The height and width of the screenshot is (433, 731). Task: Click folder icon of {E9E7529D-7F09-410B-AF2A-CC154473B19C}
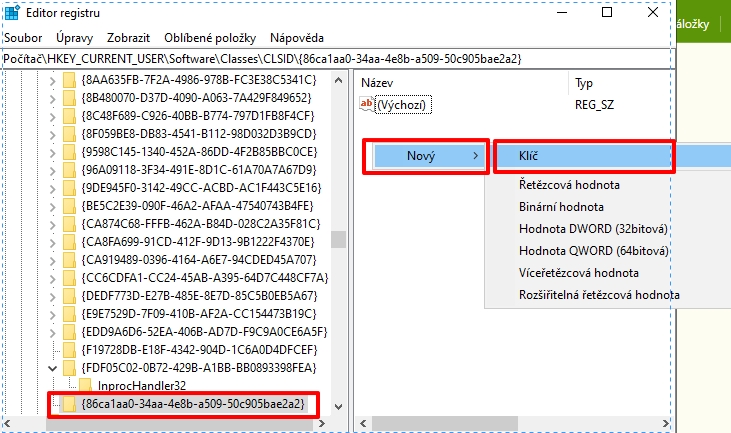click(69, 314)
